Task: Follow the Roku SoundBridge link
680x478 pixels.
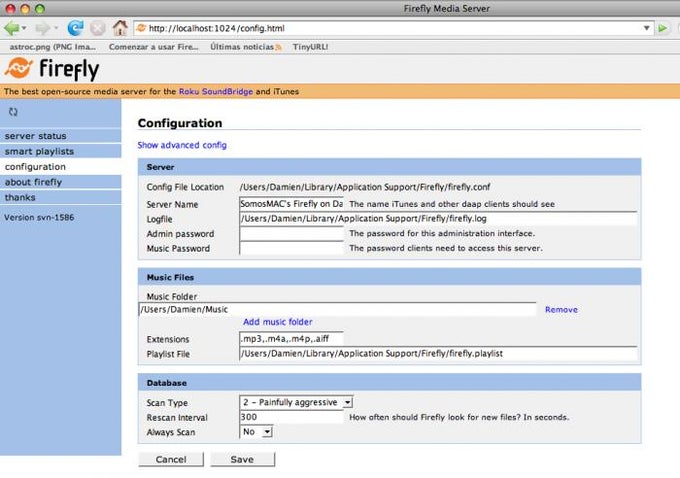Action: [x=216, y=92]
